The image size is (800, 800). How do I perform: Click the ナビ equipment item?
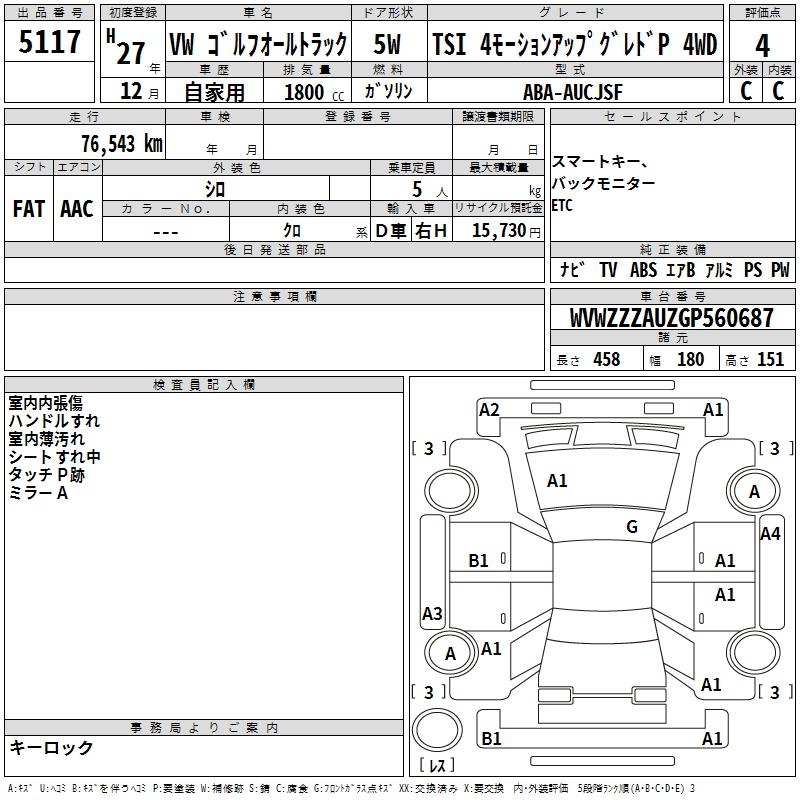coord(572,270)
